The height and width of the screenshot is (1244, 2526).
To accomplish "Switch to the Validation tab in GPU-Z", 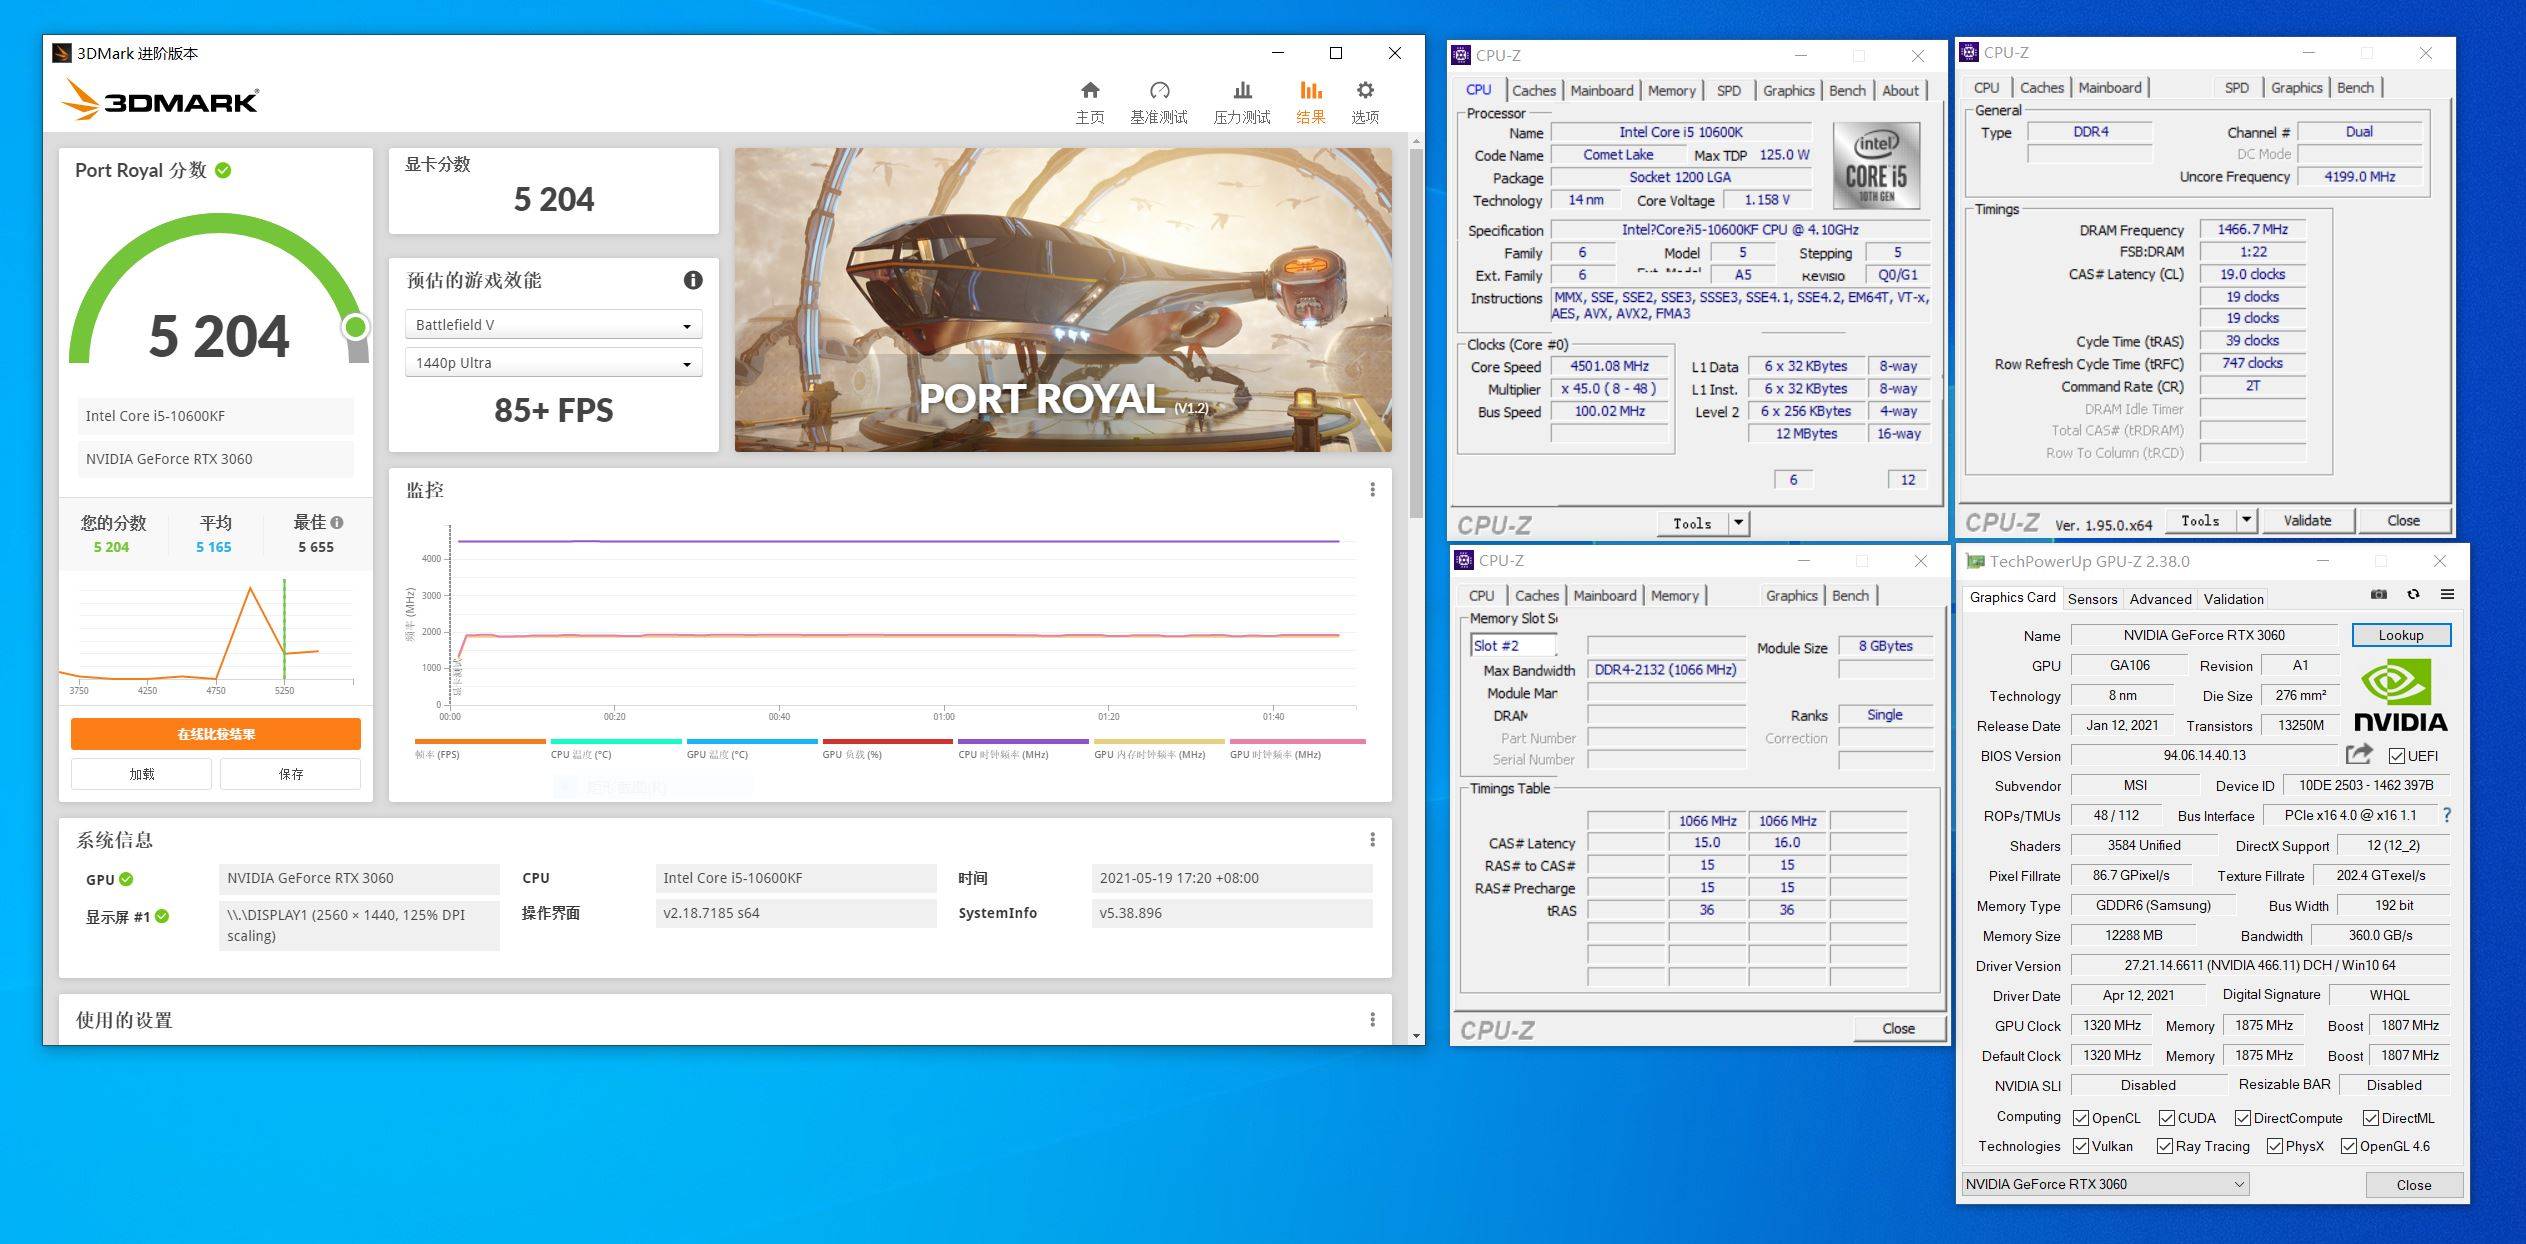I will coord(2233,599).
